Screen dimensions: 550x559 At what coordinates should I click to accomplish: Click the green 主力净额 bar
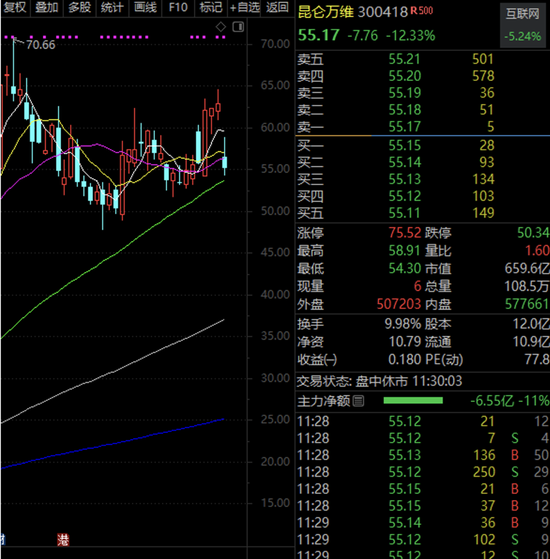413,401
